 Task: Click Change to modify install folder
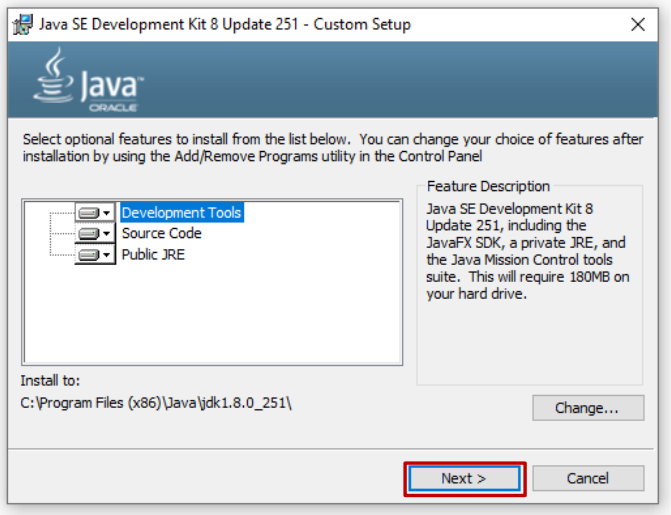(588, 408)
